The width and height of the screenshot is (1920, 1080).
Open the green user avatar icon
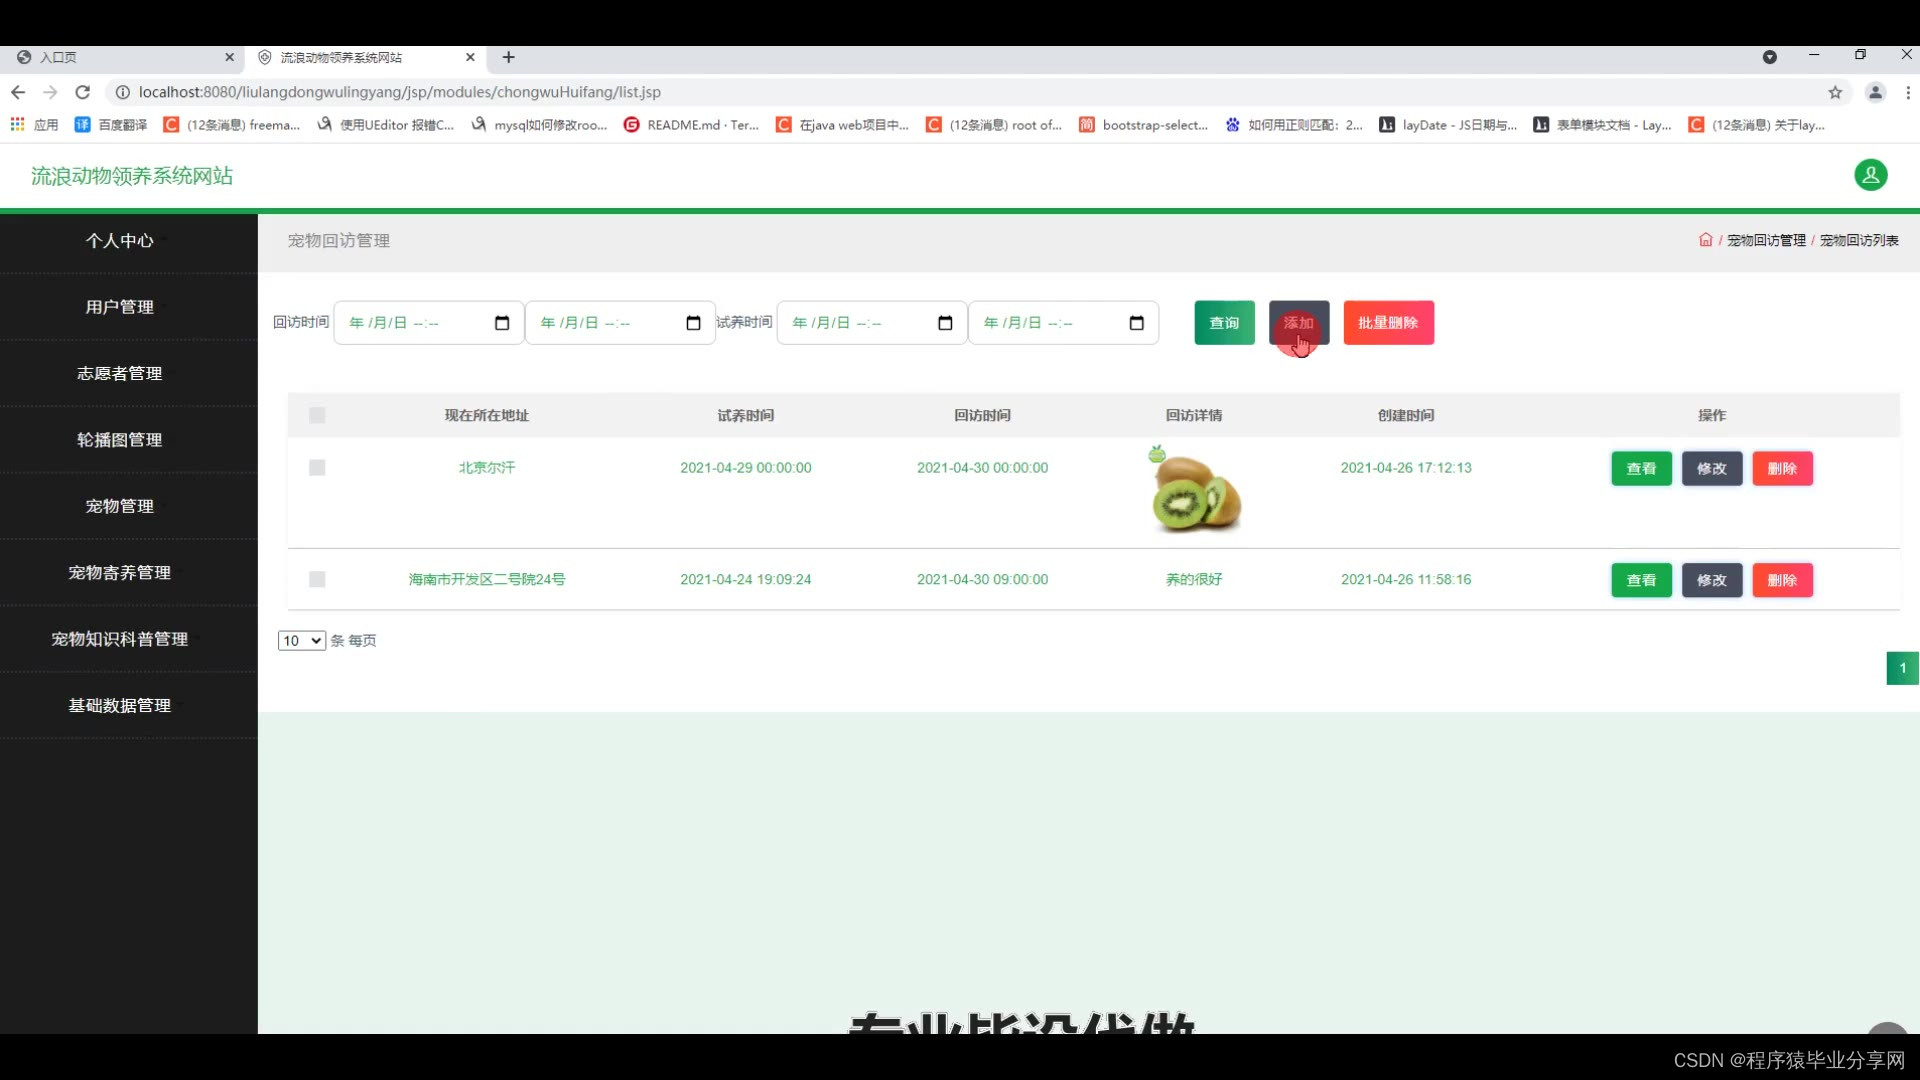1870,175
